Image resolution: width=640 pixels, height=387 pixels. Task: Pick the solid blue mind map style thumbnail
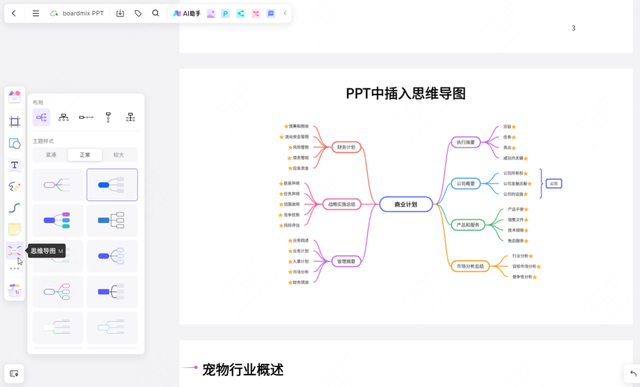click(112, 185)
